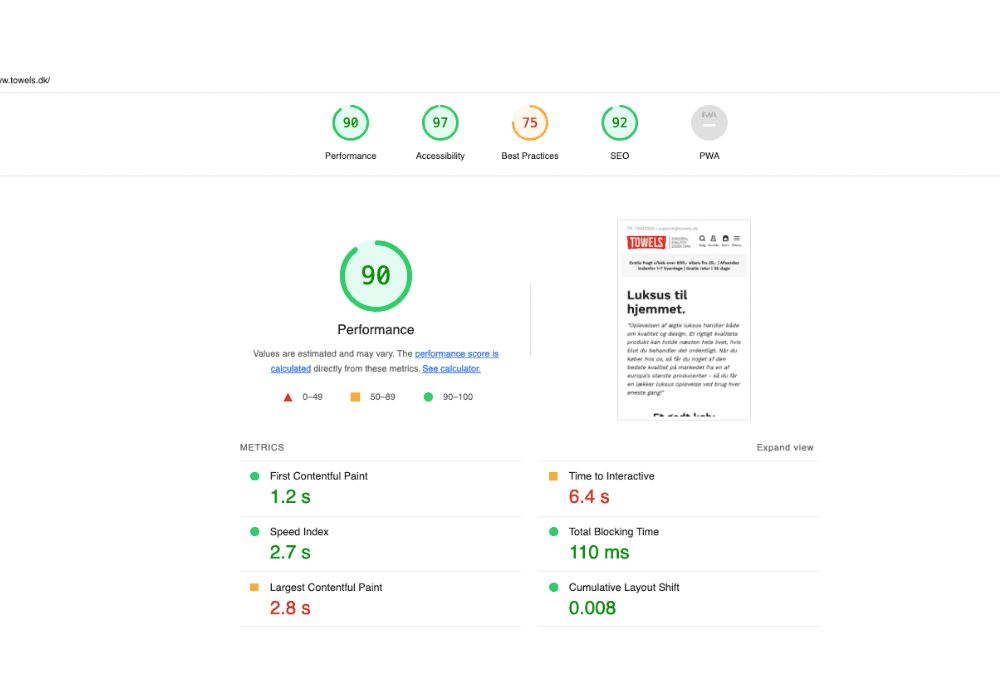This screenshot has height=700, width=1000.
Task: Click the Towels.dk page screenshot preview
Action: point(683,319)
